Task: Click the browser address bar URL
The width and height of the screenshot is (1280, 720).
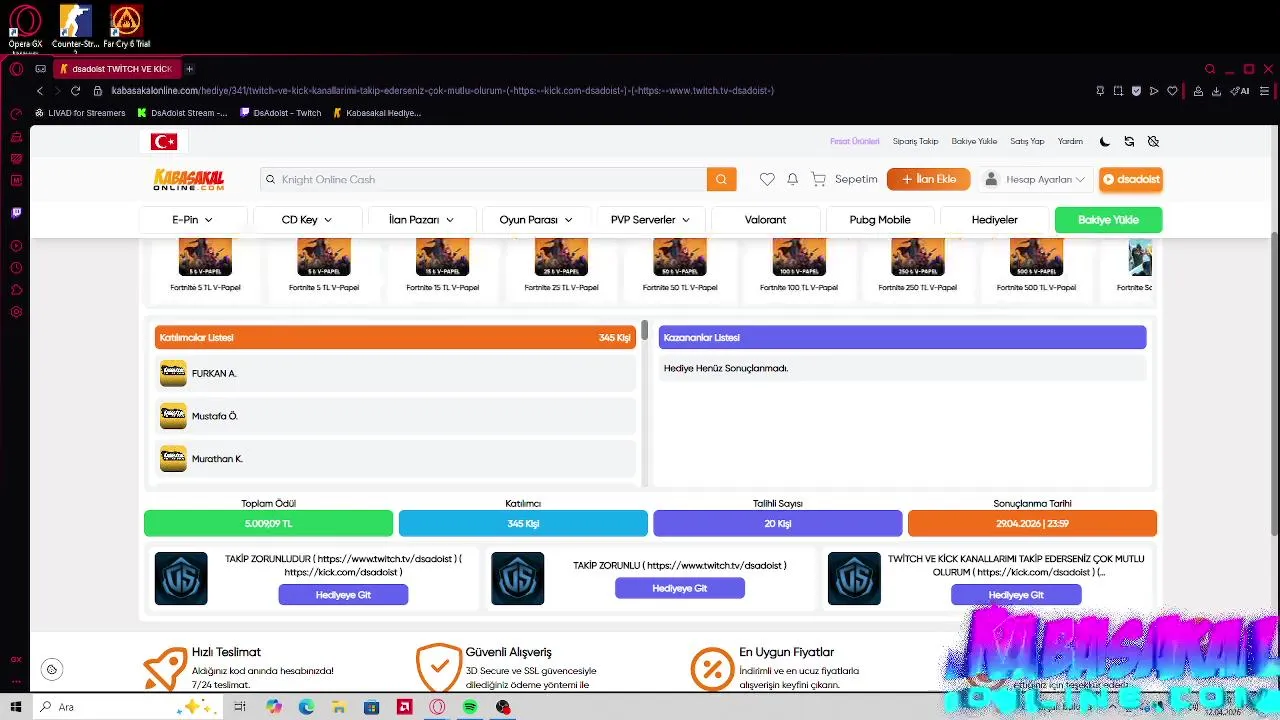Action: pyautogui.click(x=442, y=91)
